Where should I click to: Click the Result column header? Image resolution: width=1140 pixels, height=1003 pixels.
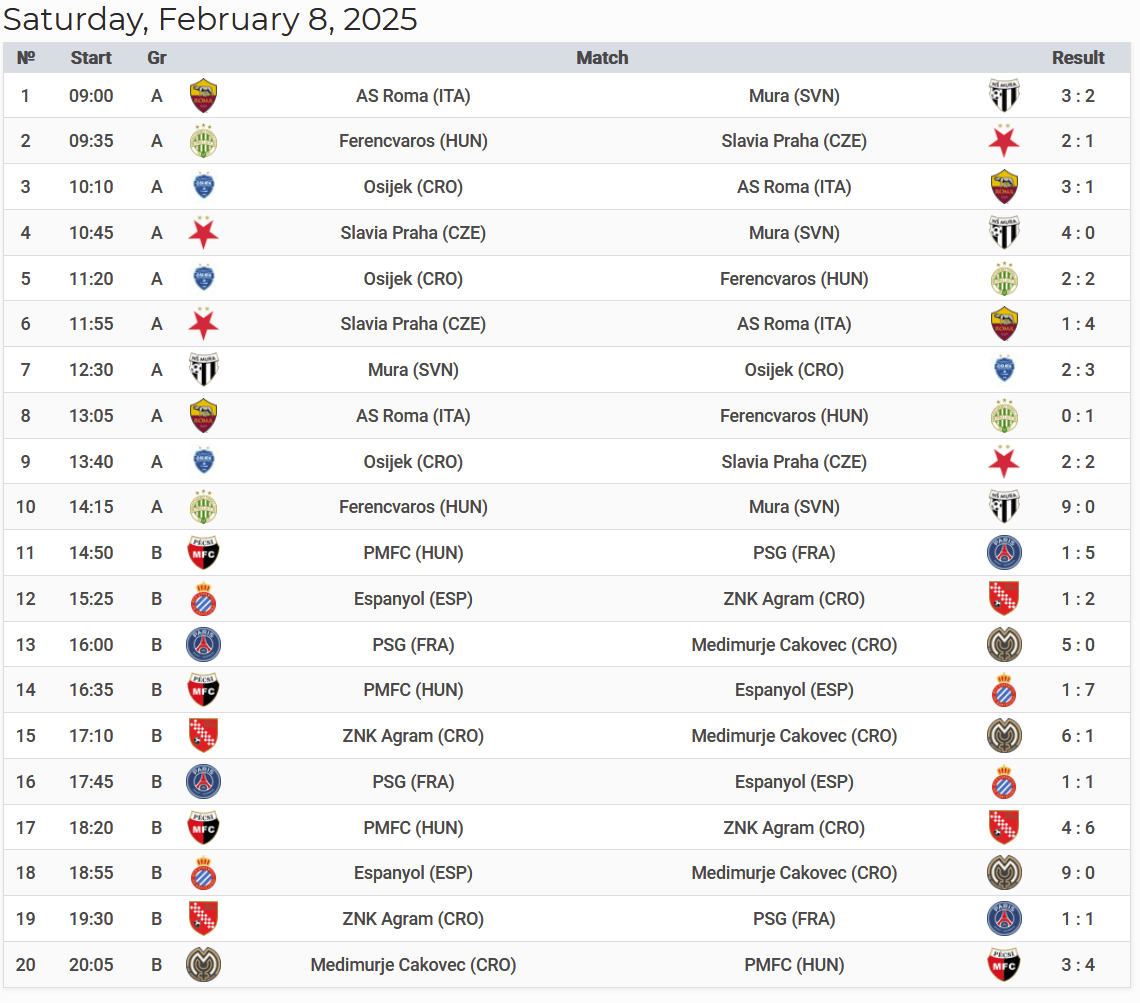tap(1078, 58)
